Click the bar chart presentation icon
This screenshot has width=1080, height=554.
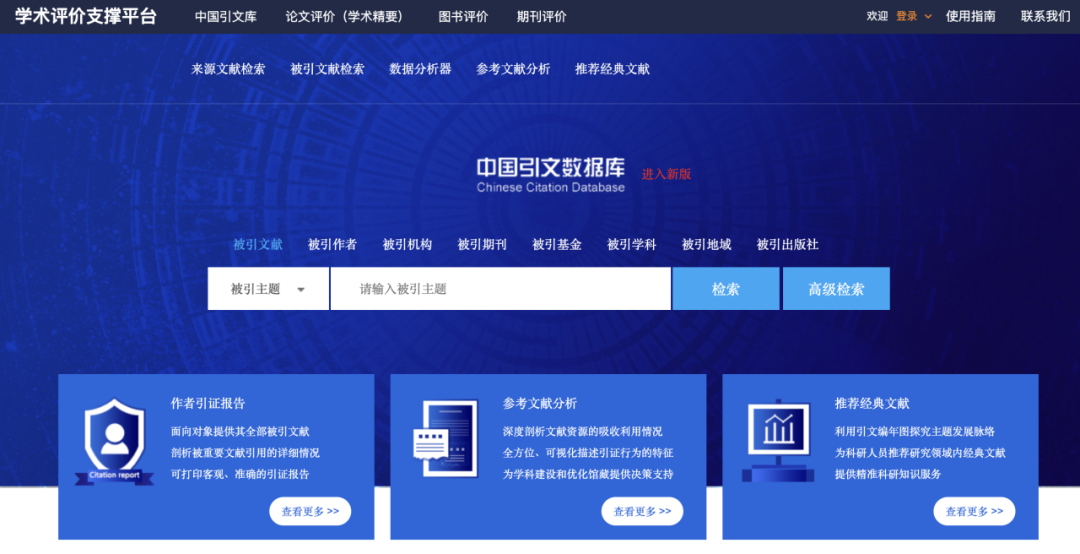(x=778, y=440)
